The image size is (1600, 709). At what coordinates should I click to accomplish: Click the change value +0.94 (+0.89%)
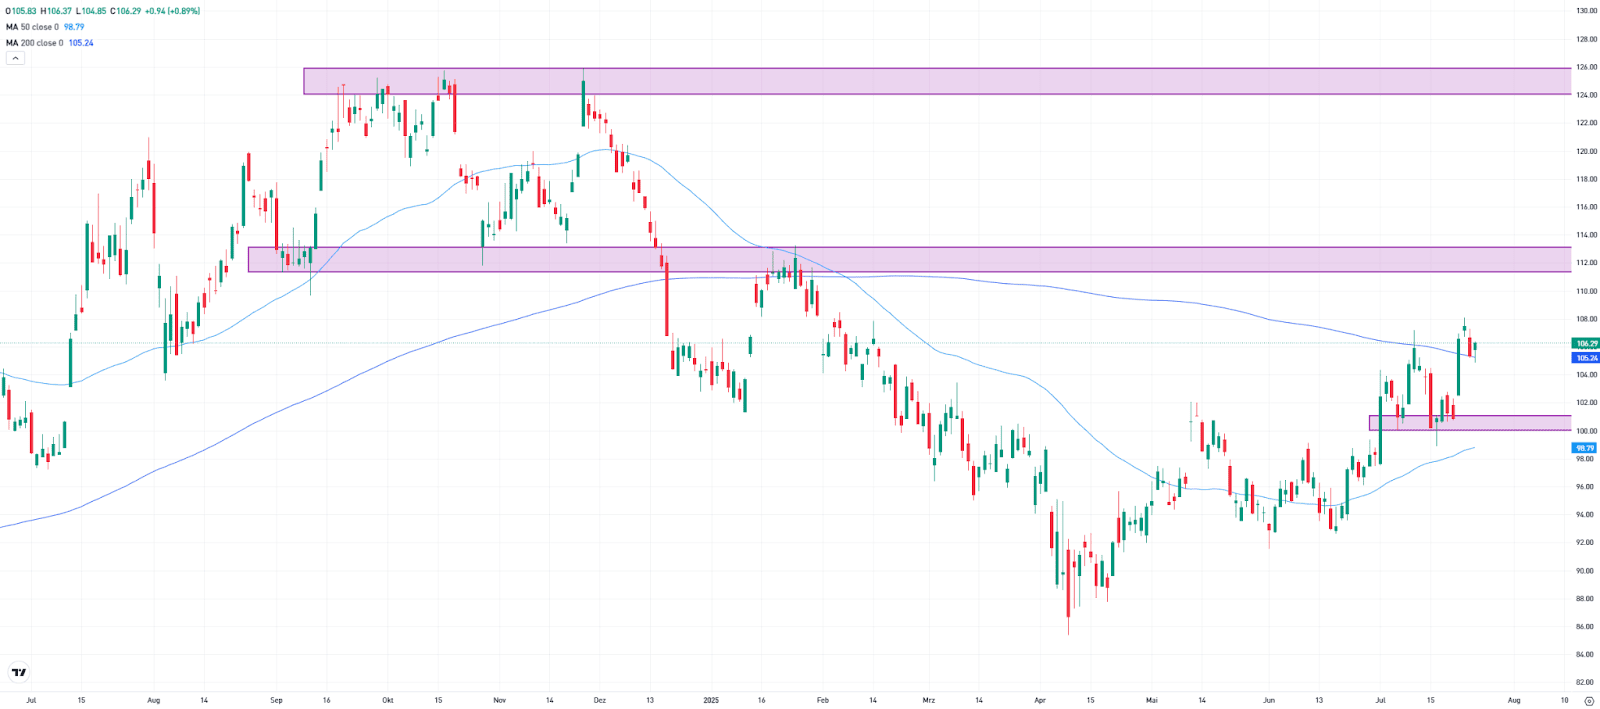(173, 11)
